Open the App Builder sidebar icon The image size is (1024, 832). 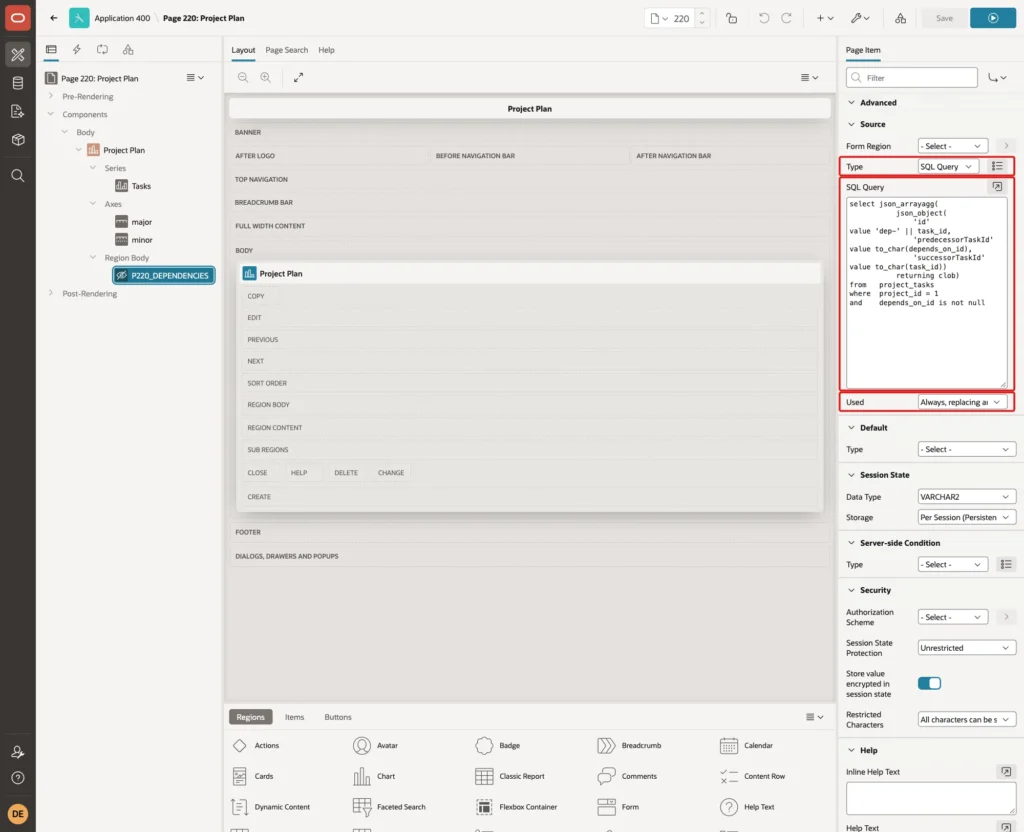(x=18, y=55)
